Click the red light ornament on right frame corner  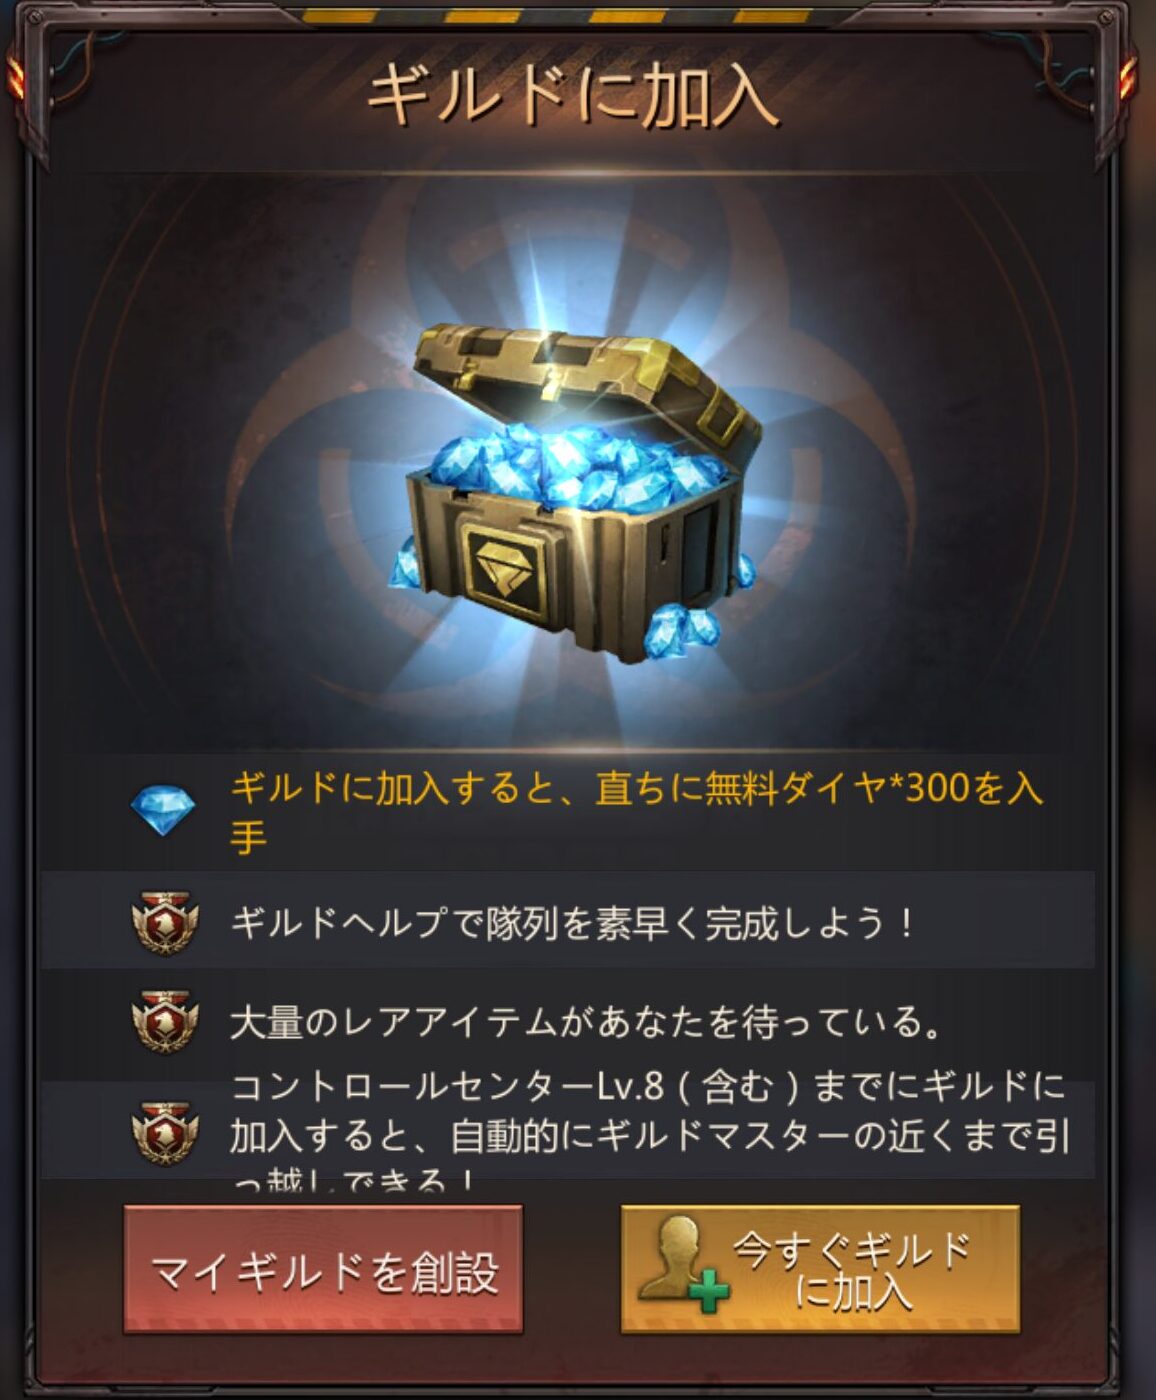(x=1130, y=76)
